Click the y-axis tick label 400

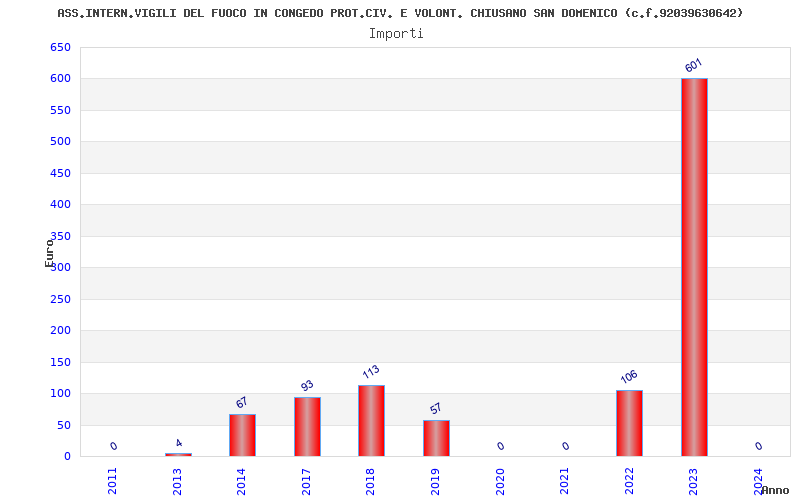coord(60,205)
